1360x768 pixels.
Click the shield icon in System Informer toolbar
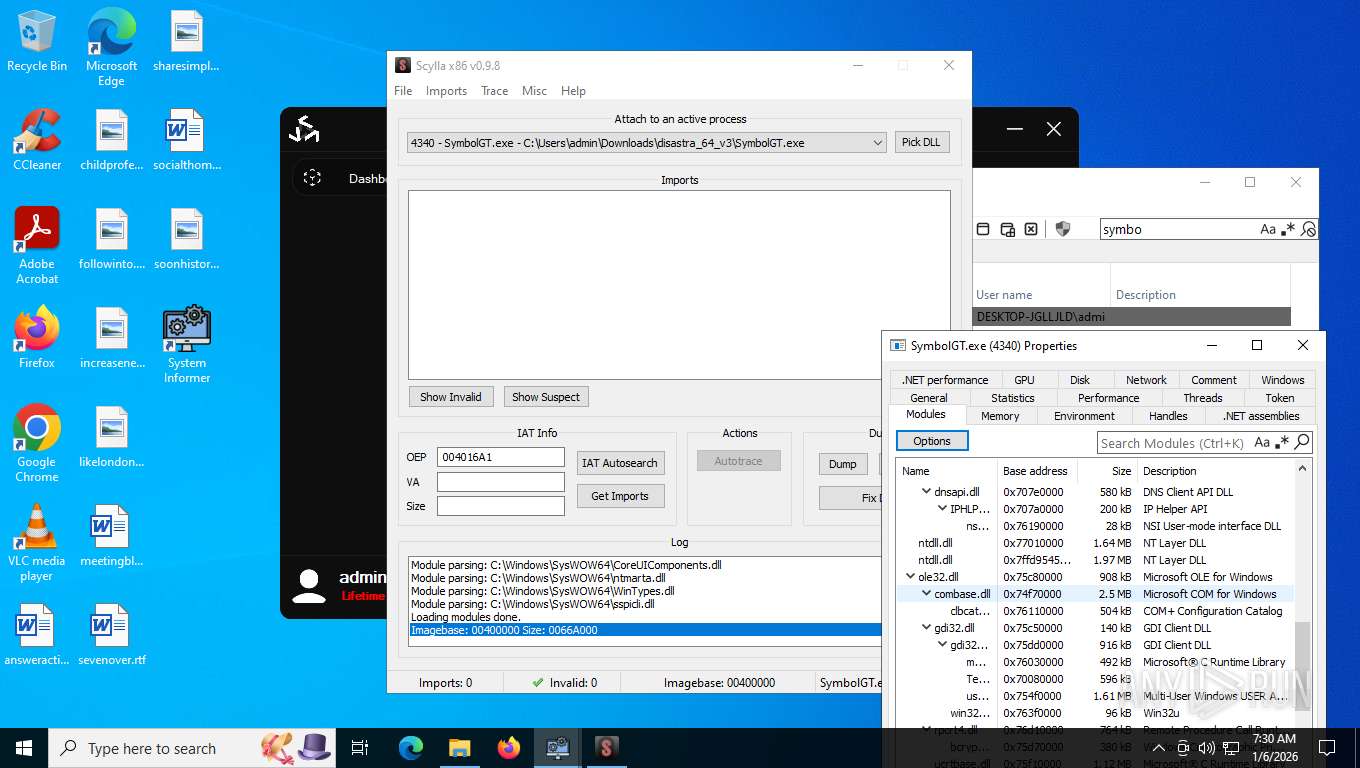1063,229
